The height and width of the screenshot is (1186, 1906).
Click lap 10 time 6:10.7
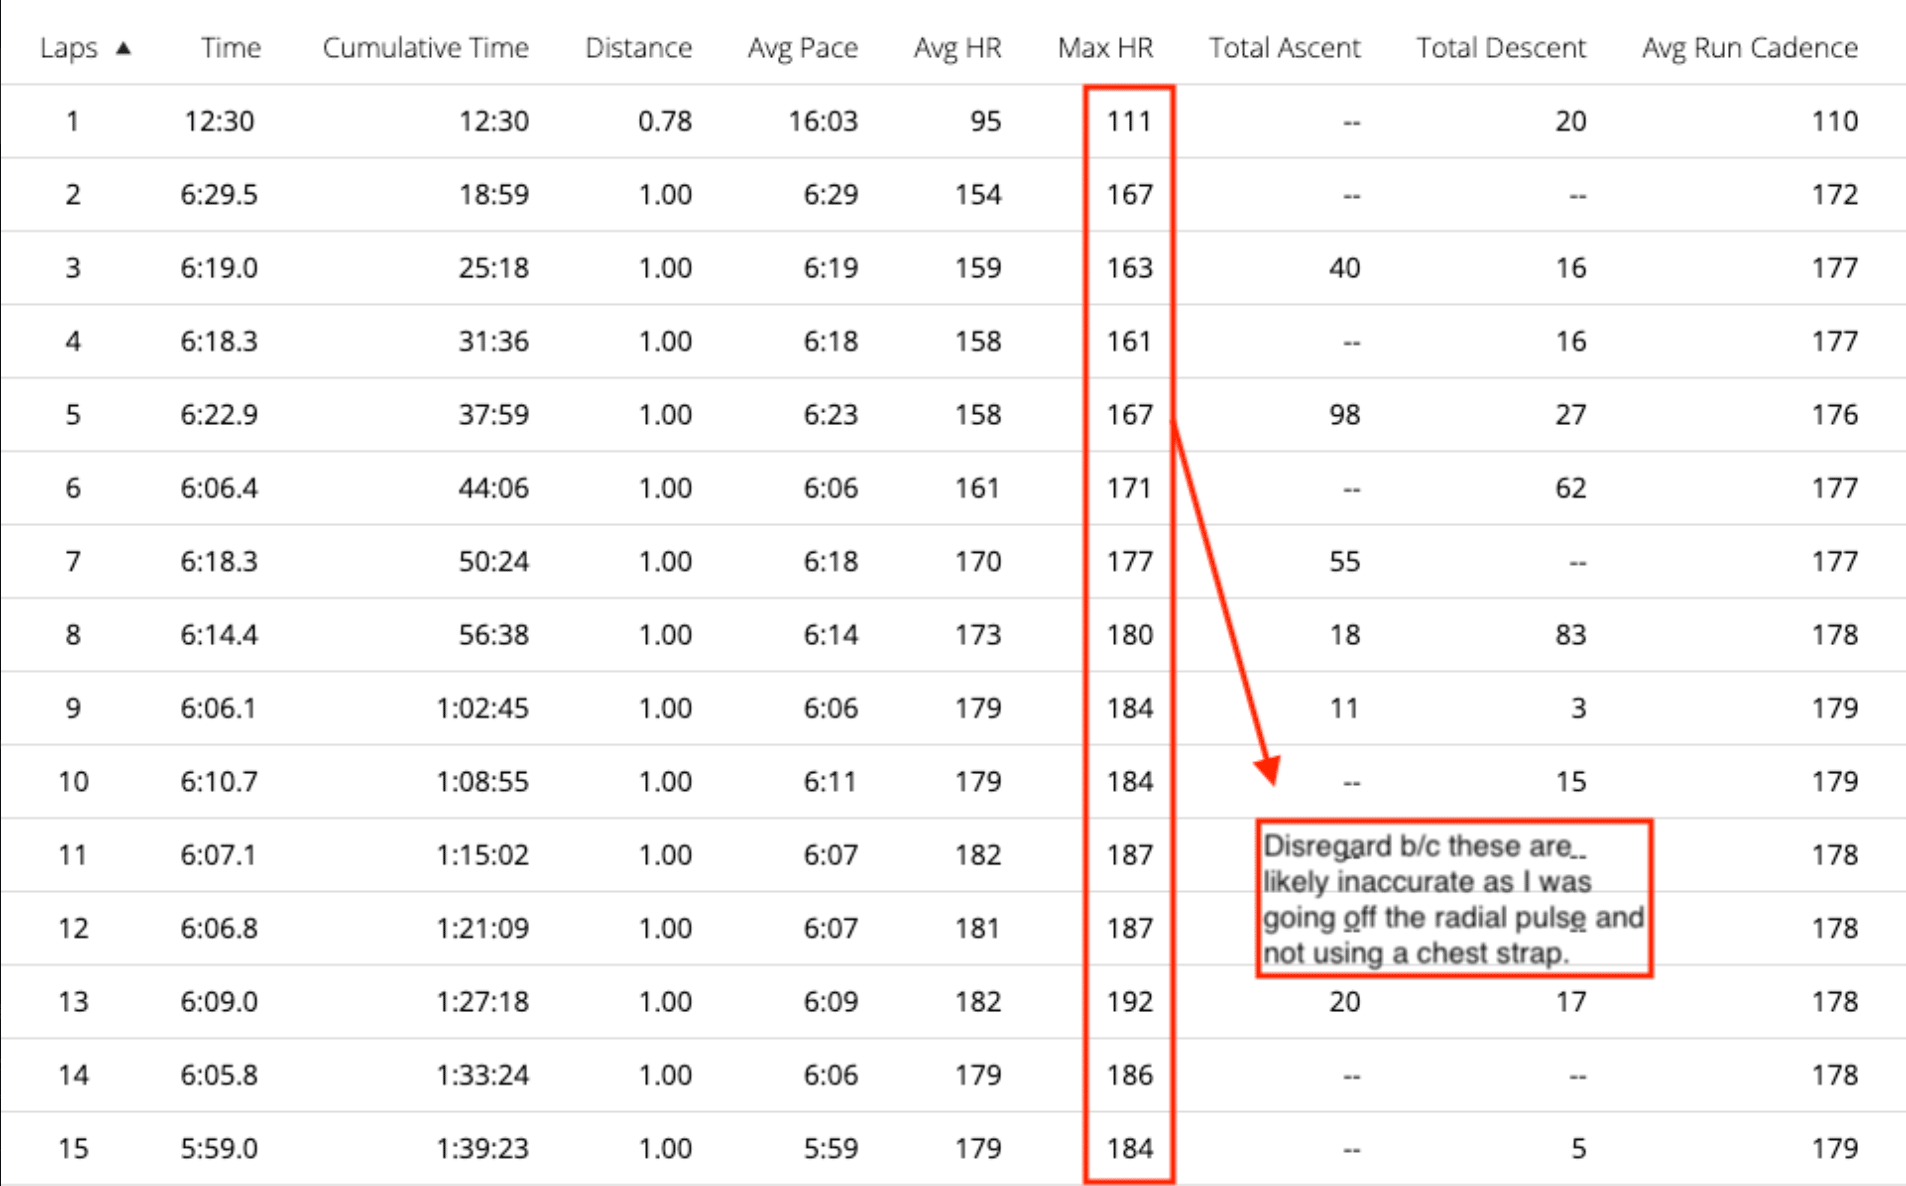[x=219, y=781]
